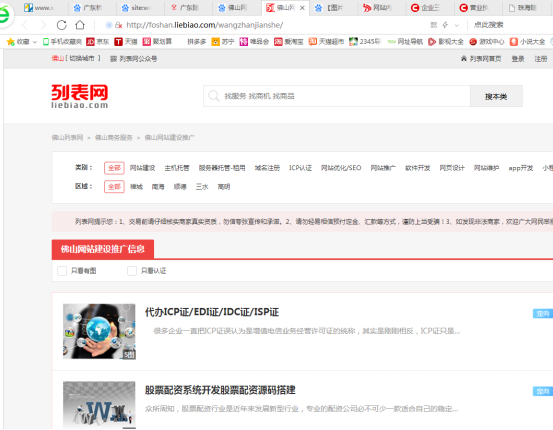Open the globe thumbnail of ICP listing
Viewport: 553px width, 430px height.
click(x=99, y=331)
